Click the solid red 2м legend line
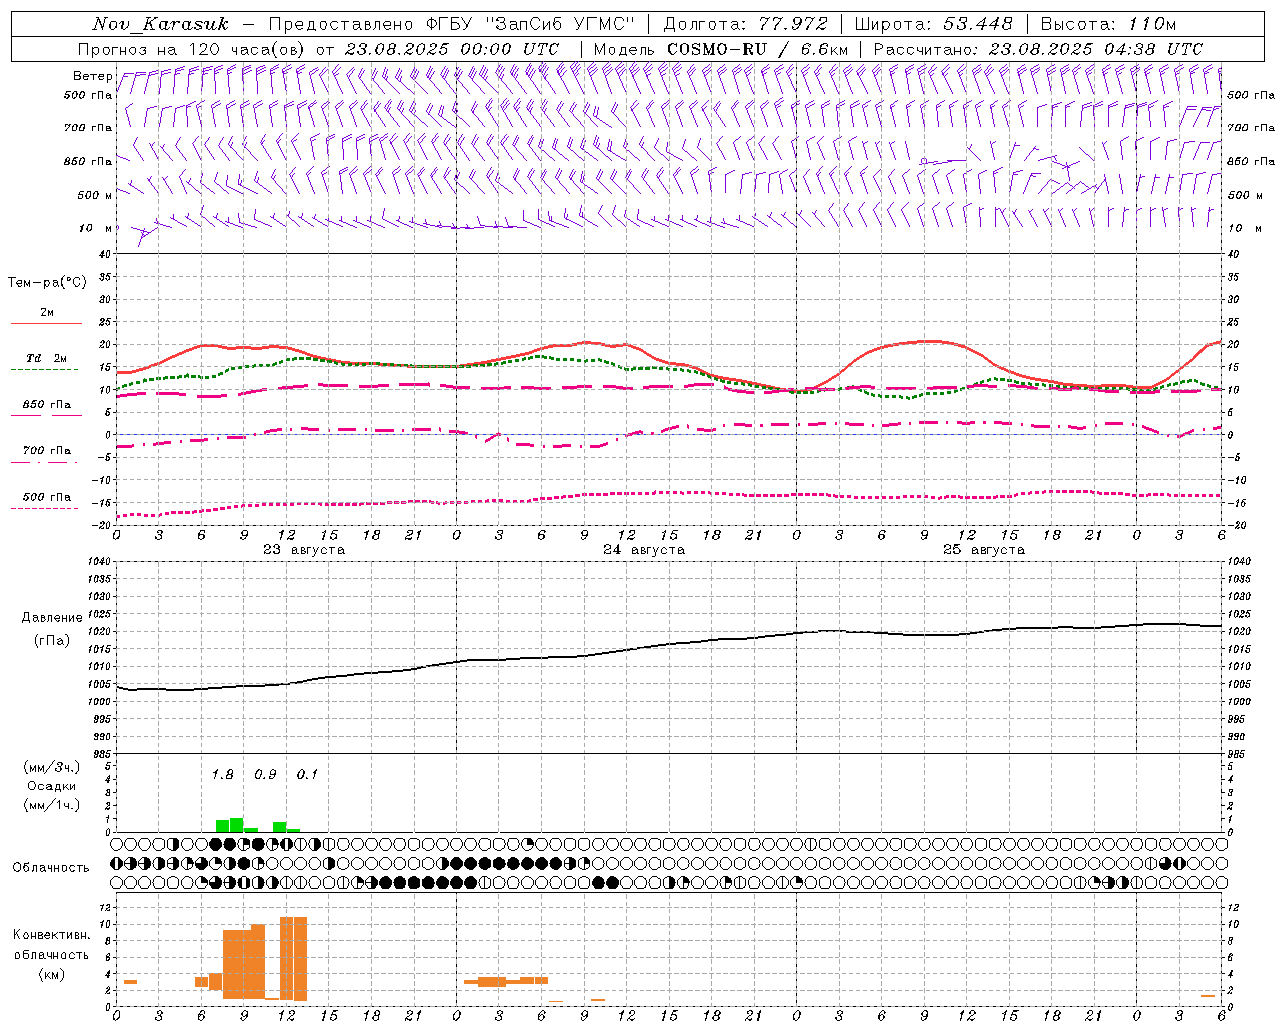The image size is (1280, 1024). [x=46, y=323]
